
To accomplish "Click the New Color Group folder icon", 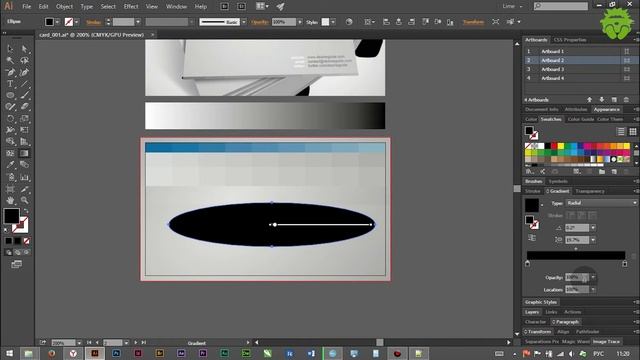I will pos(602,171).
